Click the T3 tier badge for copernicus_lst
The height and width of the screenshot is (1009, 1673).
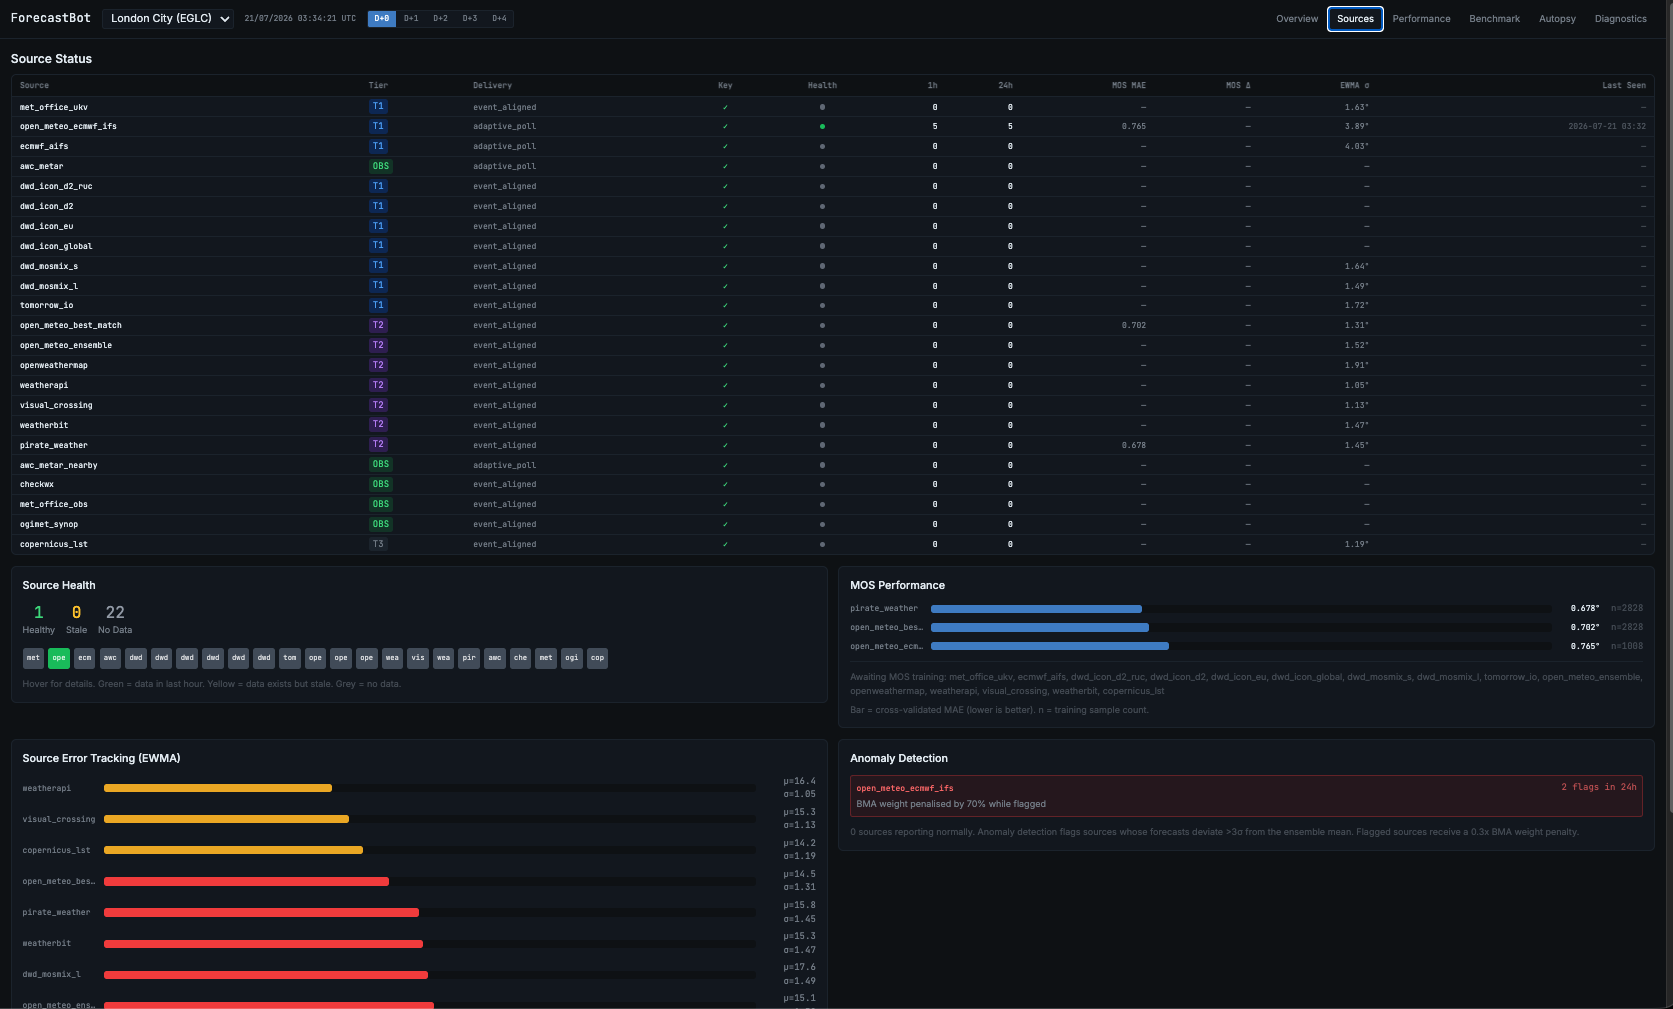[378, 544]
